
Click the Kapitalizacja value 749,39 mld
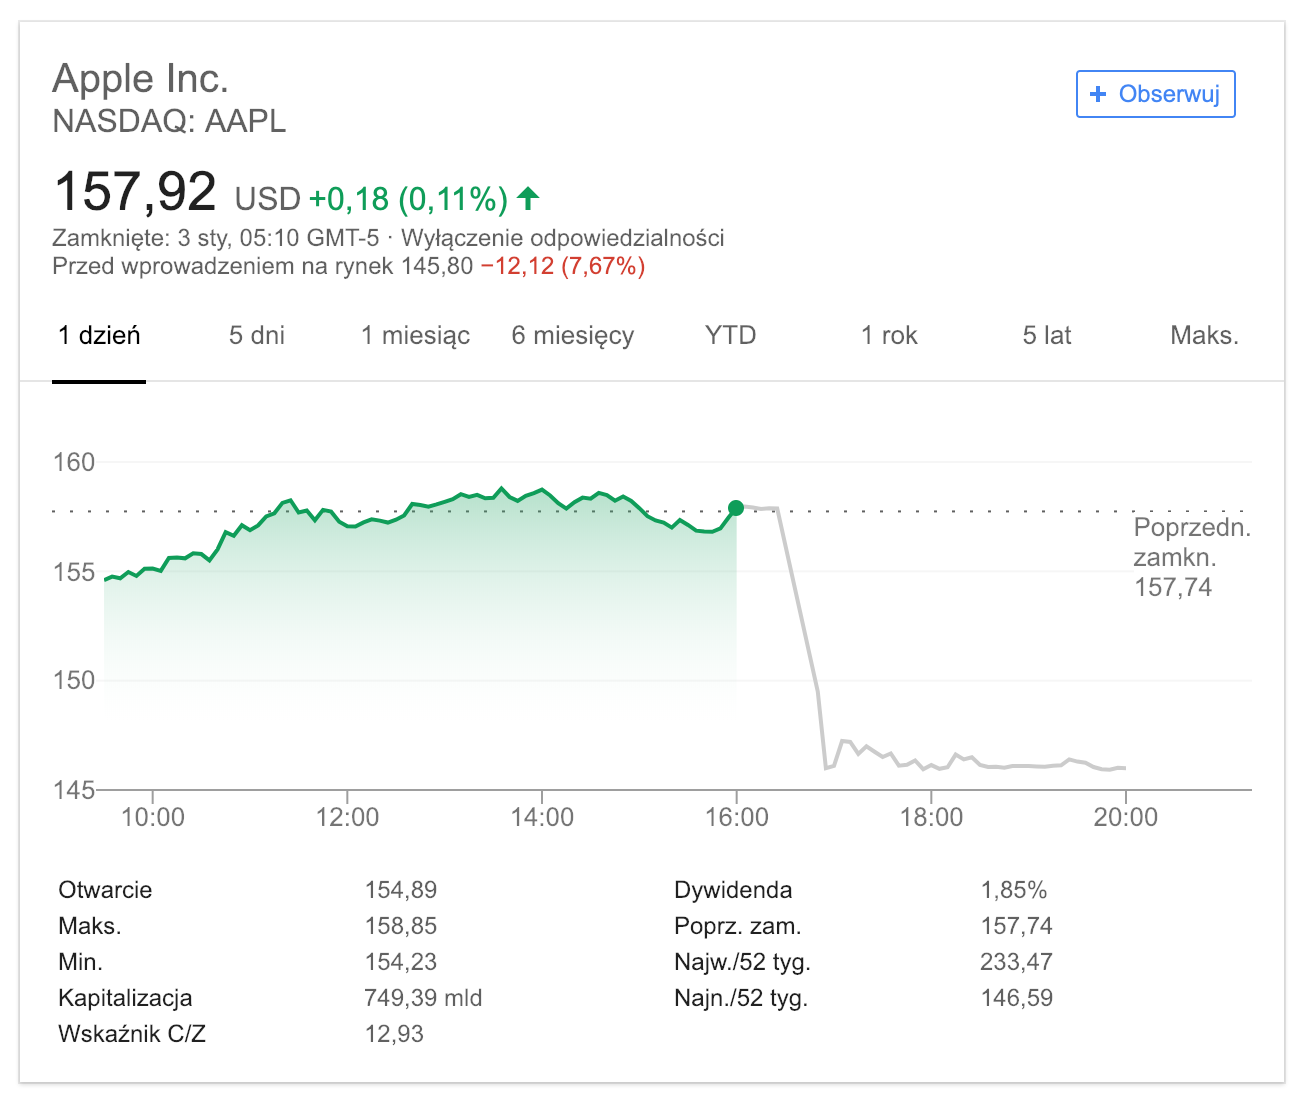423,998
